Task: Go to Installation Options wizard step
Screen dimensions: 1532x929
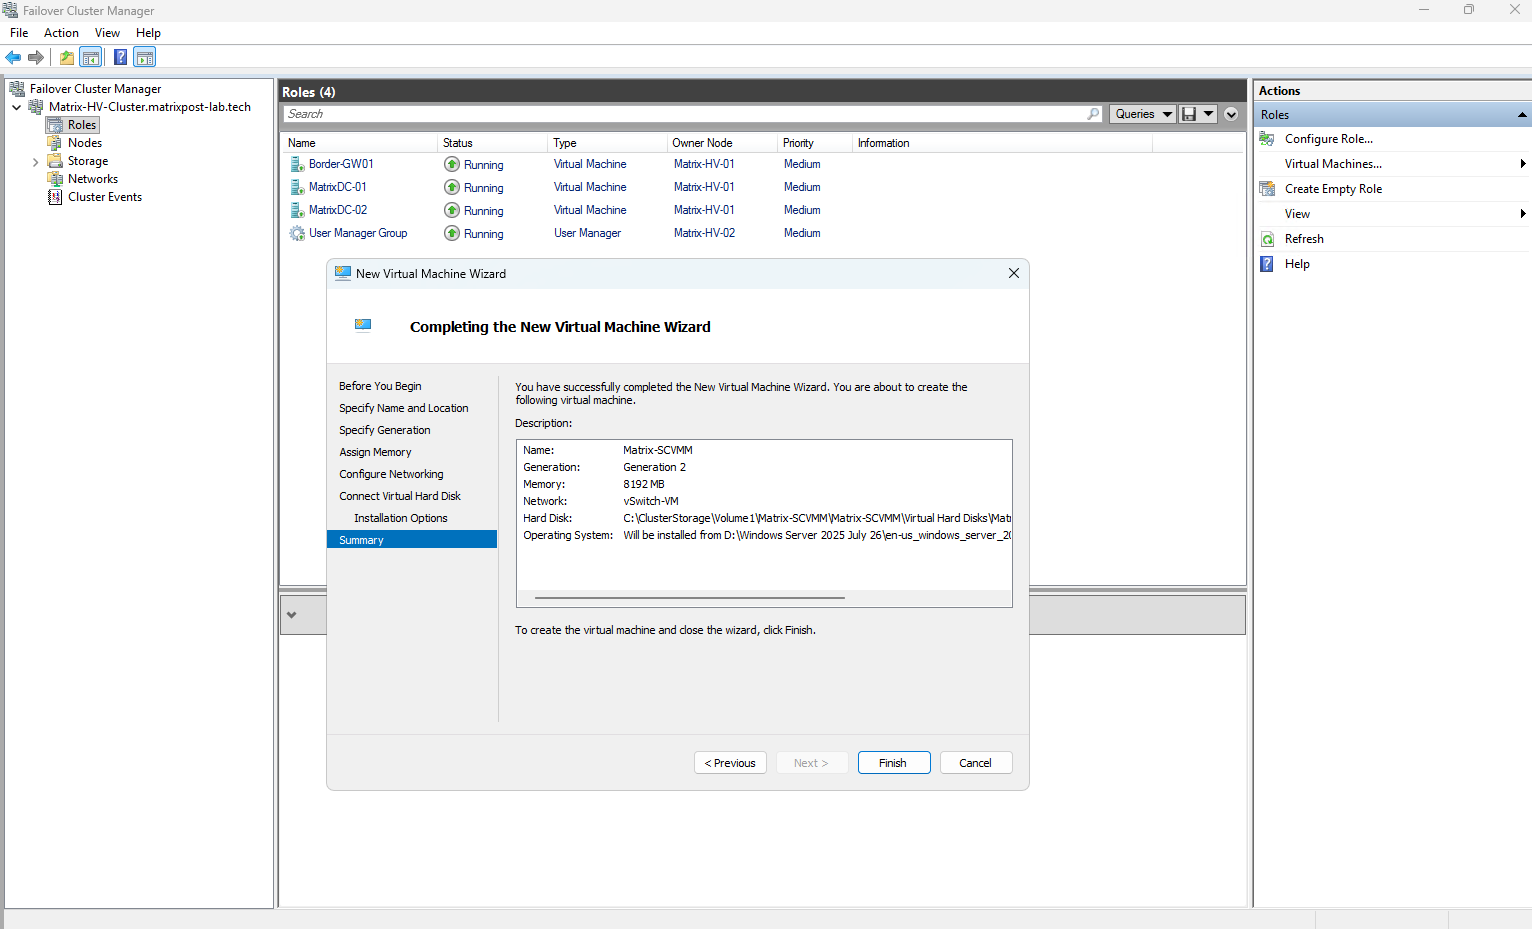Action: point(401,518)
